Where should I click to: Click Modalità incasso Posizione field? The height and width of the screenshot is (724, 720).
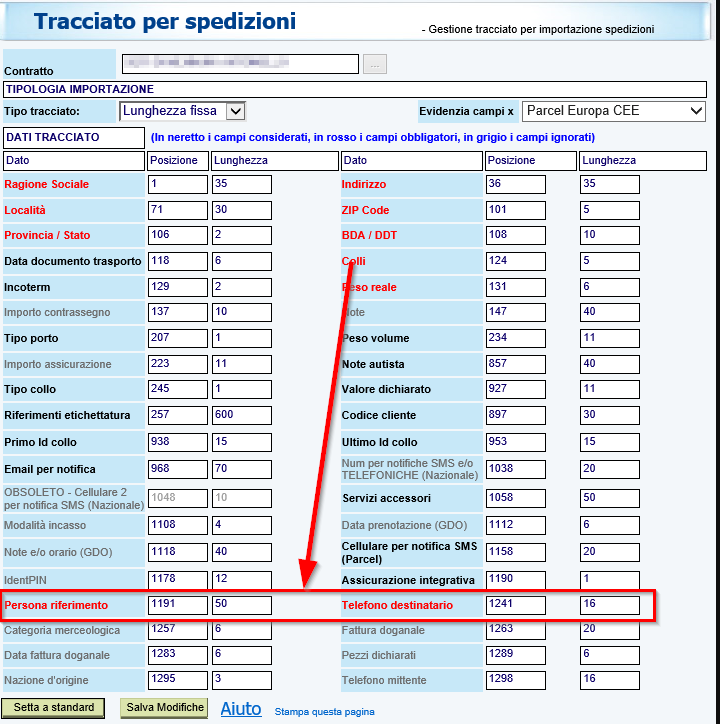point(178,525)
